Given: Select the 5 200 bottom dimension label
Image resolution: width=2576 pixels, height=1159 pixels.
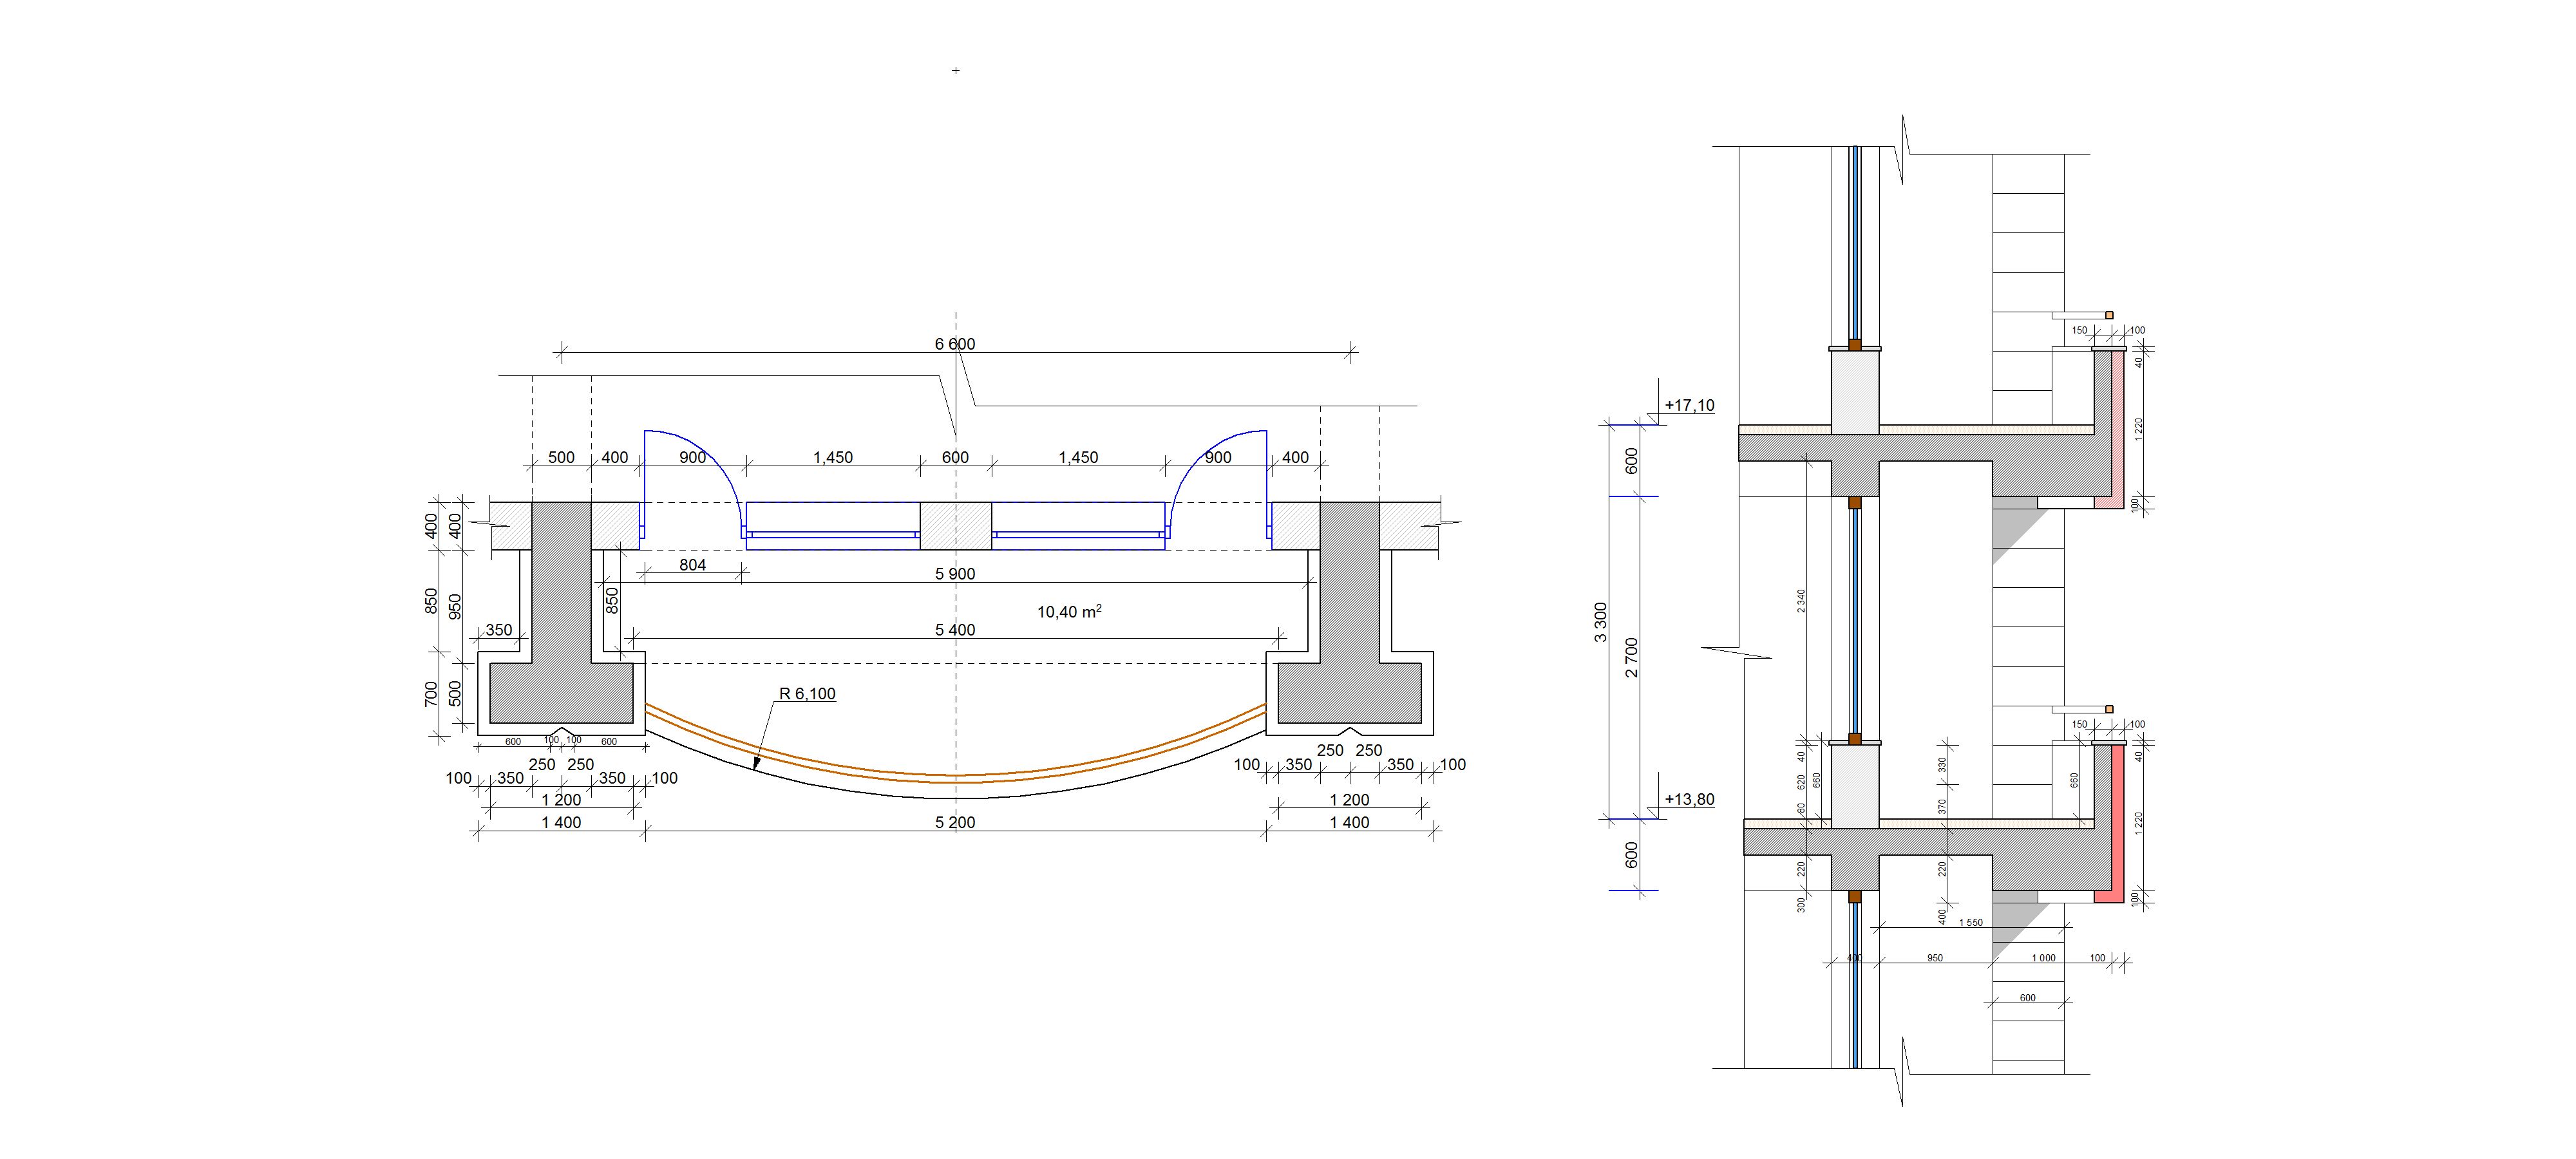Looking at the screenshot, I should click(x=954, y=823).
